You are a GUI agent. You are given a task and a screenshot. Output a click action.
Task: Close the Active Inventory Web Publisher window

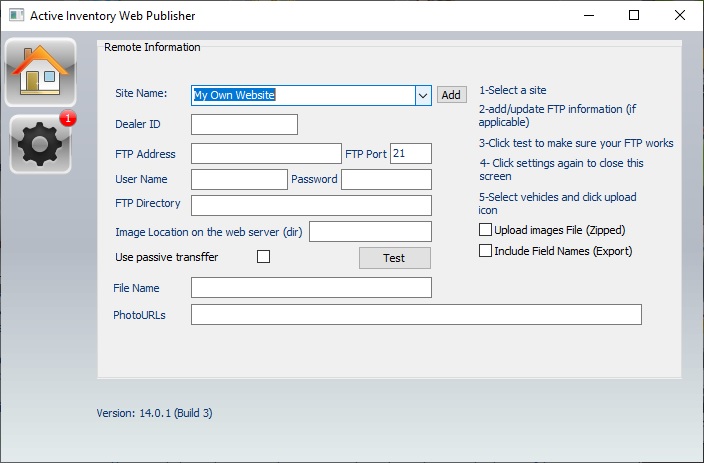(x=680, y=15)
